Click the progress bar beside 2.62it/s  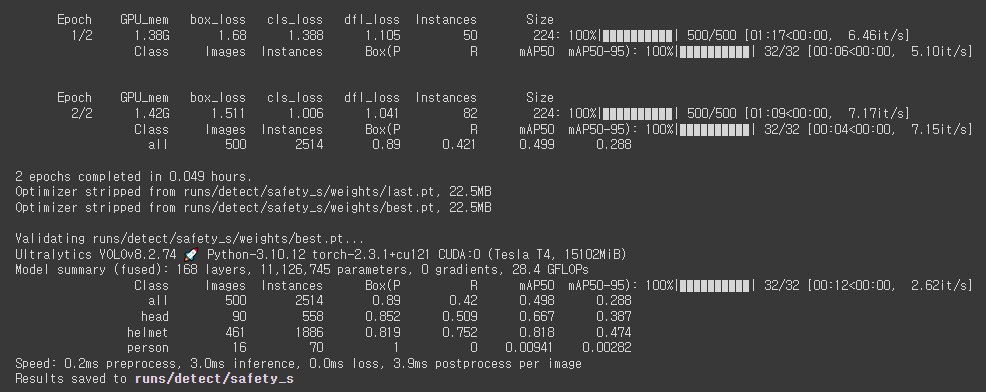tap(714, 285)
